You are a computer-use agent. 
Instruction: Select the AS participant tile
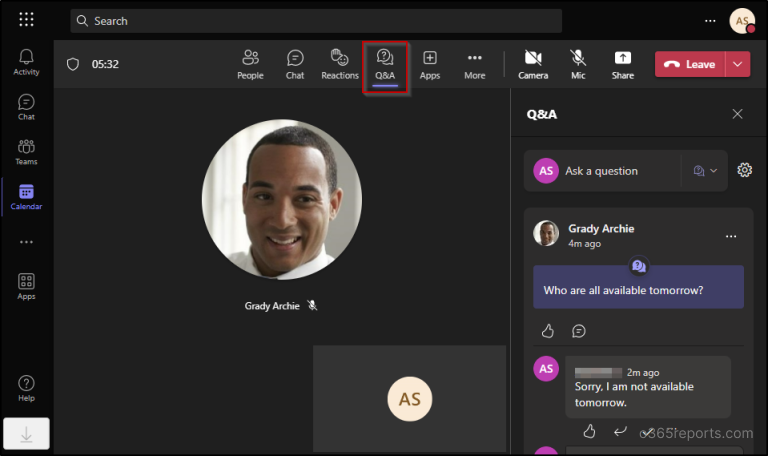click(x=409, y=399)
